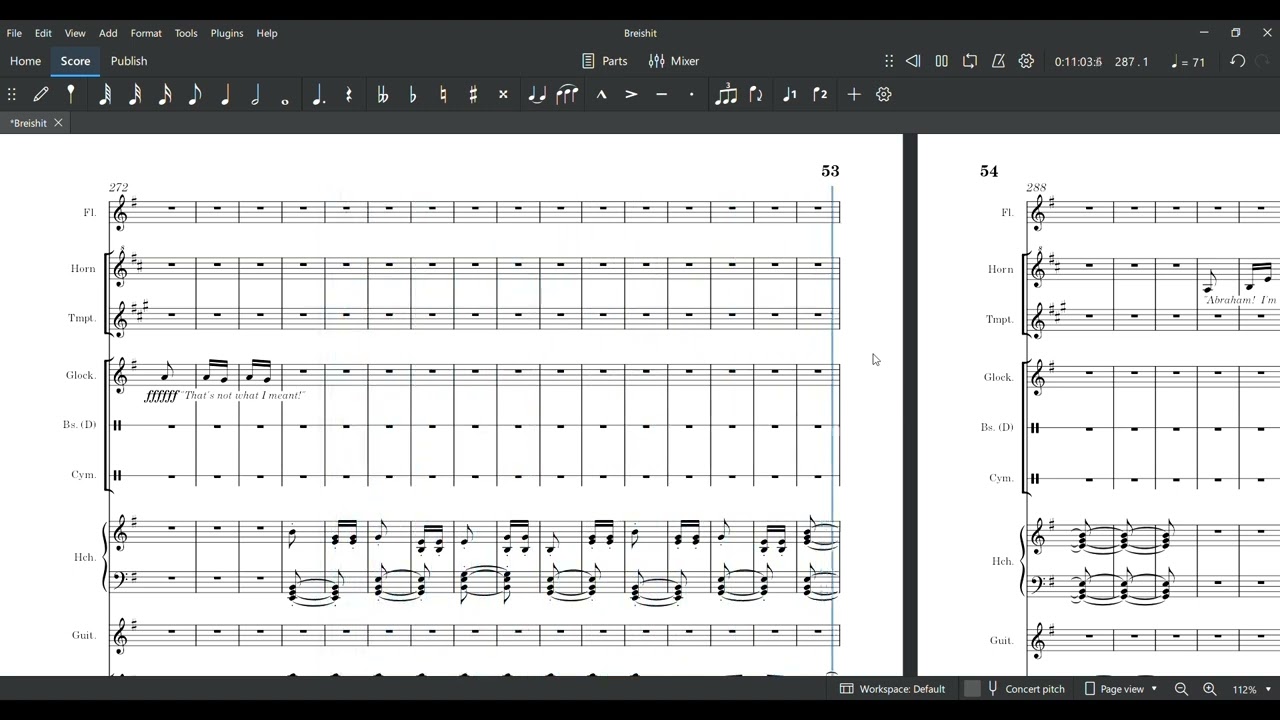Switch to the Score tab
This screenshot has width=1280, height=720.
[75, 61]
